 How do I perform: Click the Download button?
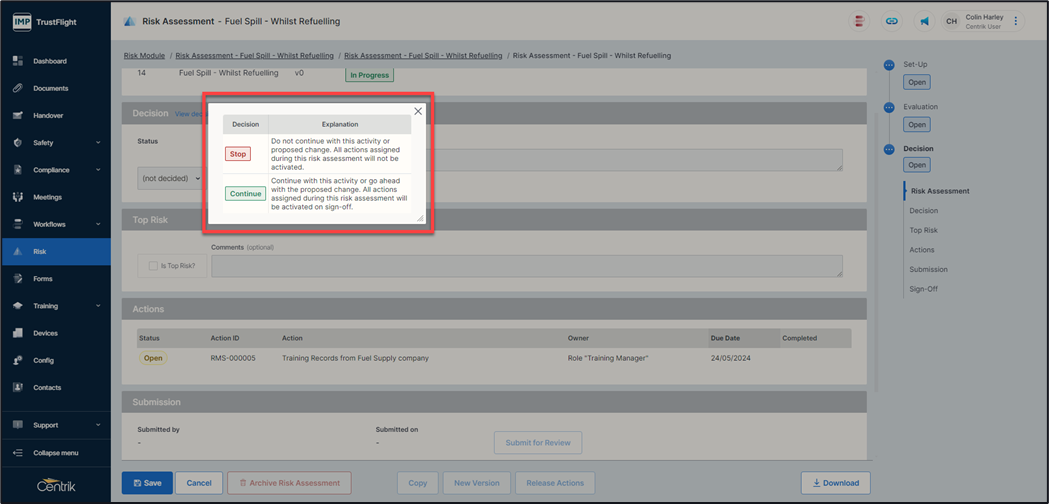coord(836,483)
